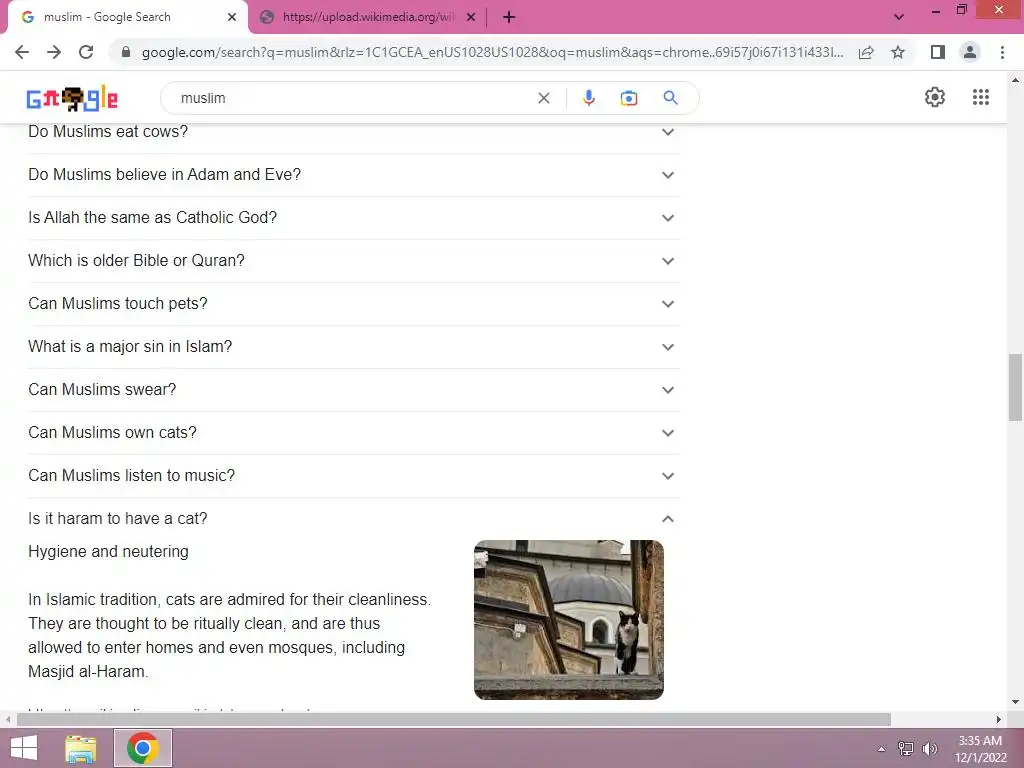Go back to the previous page
Image resolution: width=1024 pixels, height=768 pixels.
pos(22,52)
